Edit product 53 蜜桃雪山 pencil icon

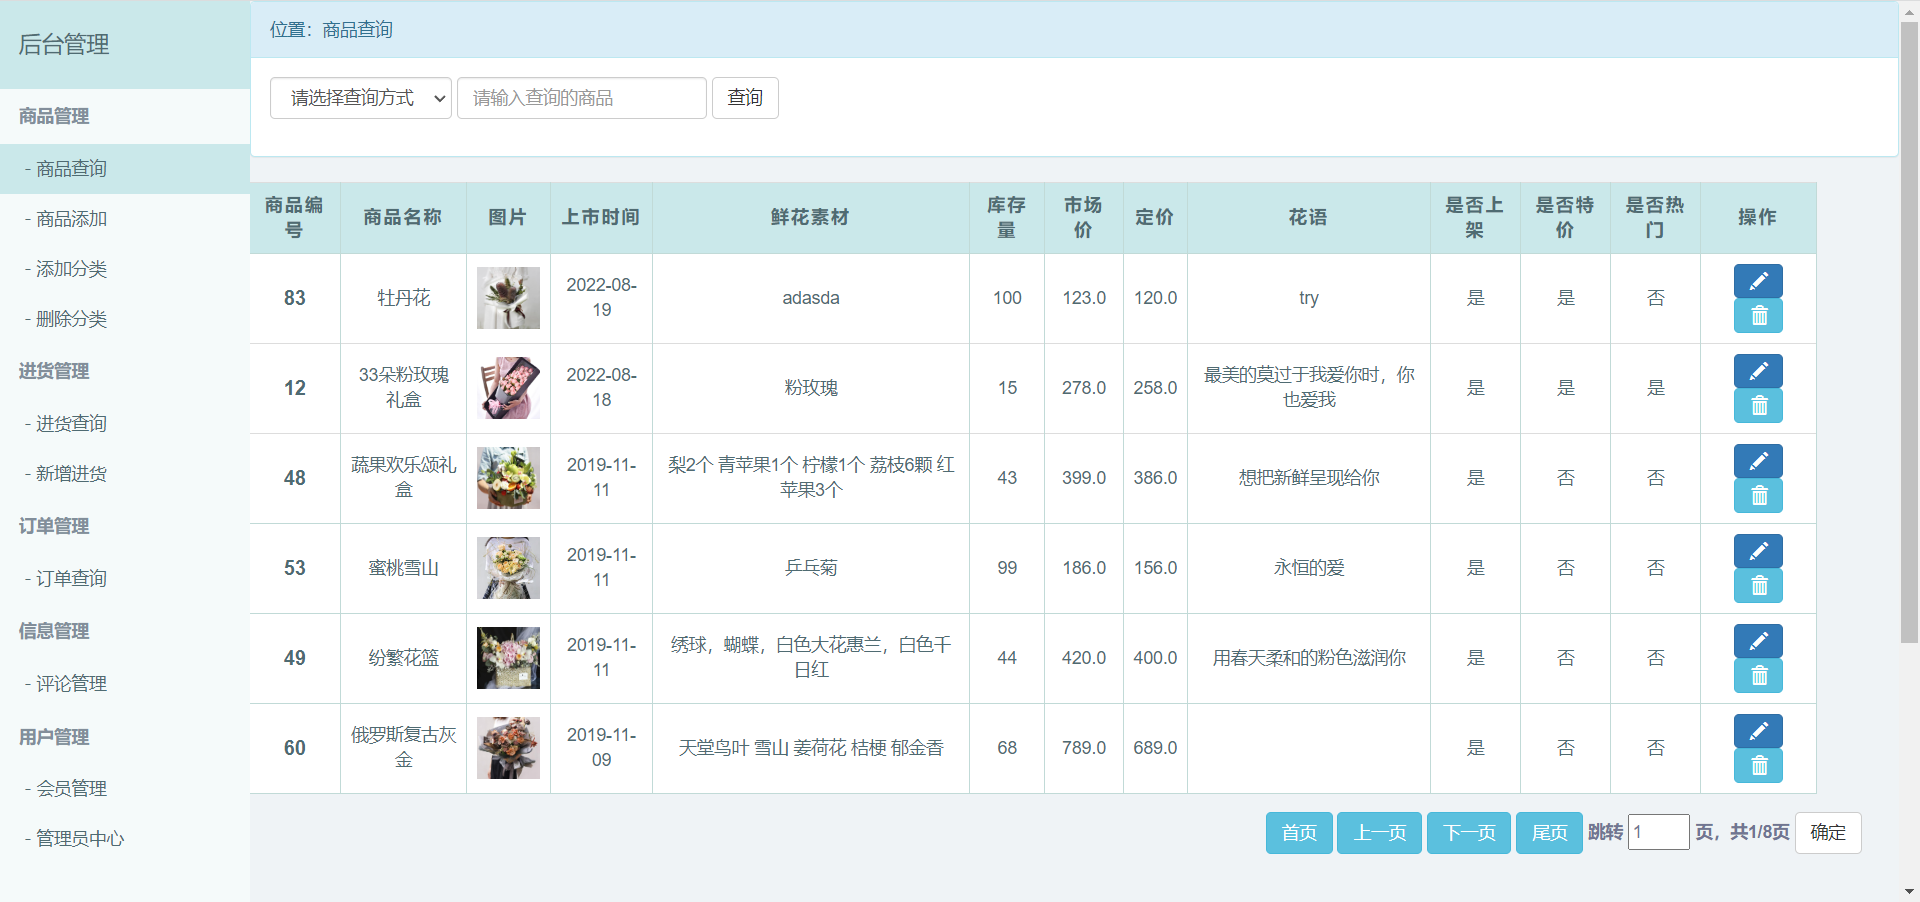pyautogui.click(x=1758, y=551)
